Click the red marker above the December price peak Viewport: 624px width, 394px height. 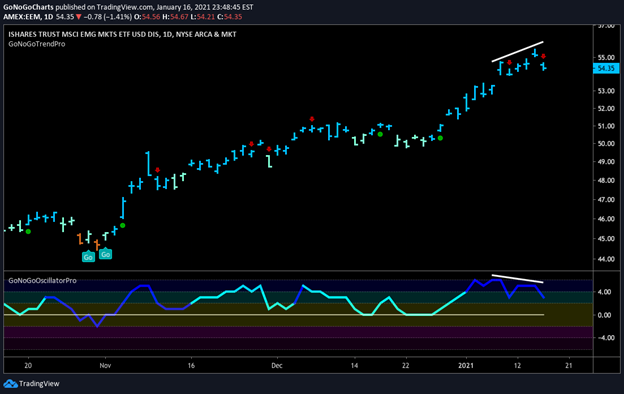click(x=312, y=119)
